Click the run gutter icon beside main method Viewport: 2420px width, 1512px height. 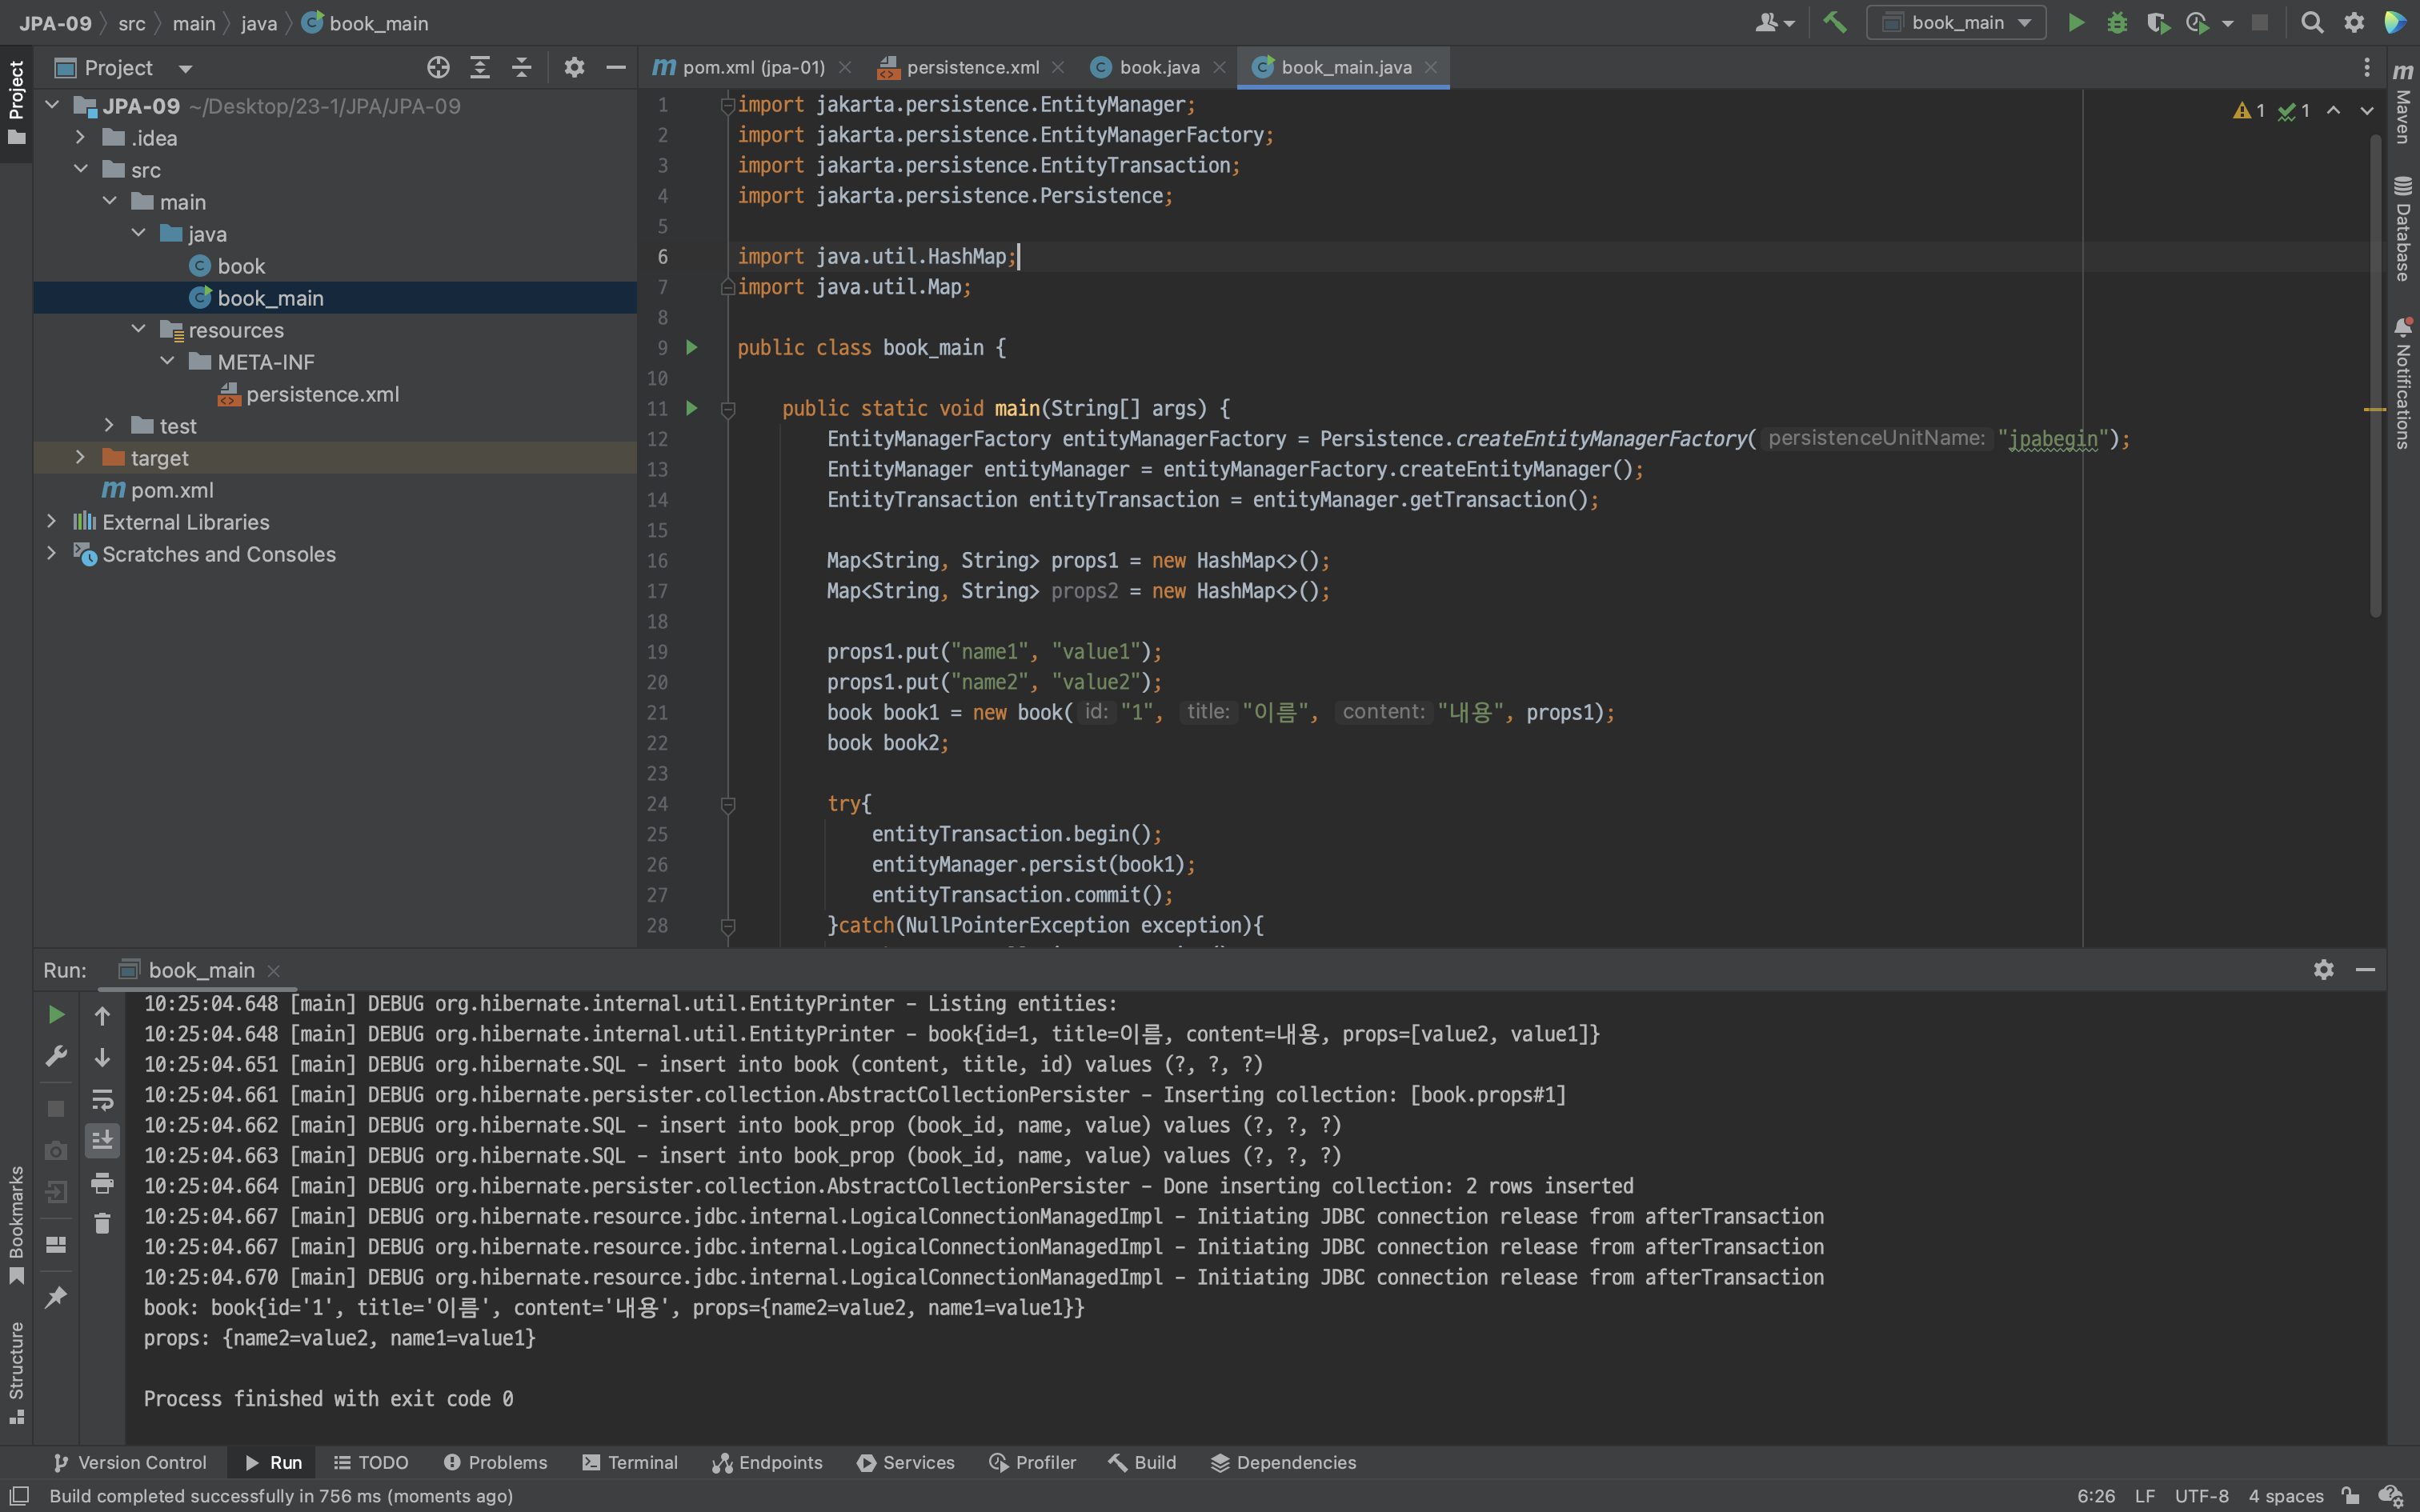click(x=691, y=408)
